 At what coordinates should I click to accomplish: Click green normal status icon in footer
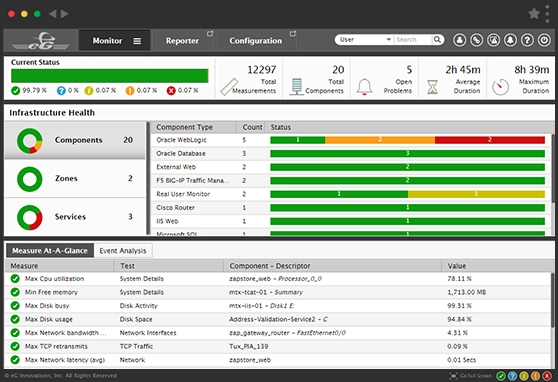(501, 376)
